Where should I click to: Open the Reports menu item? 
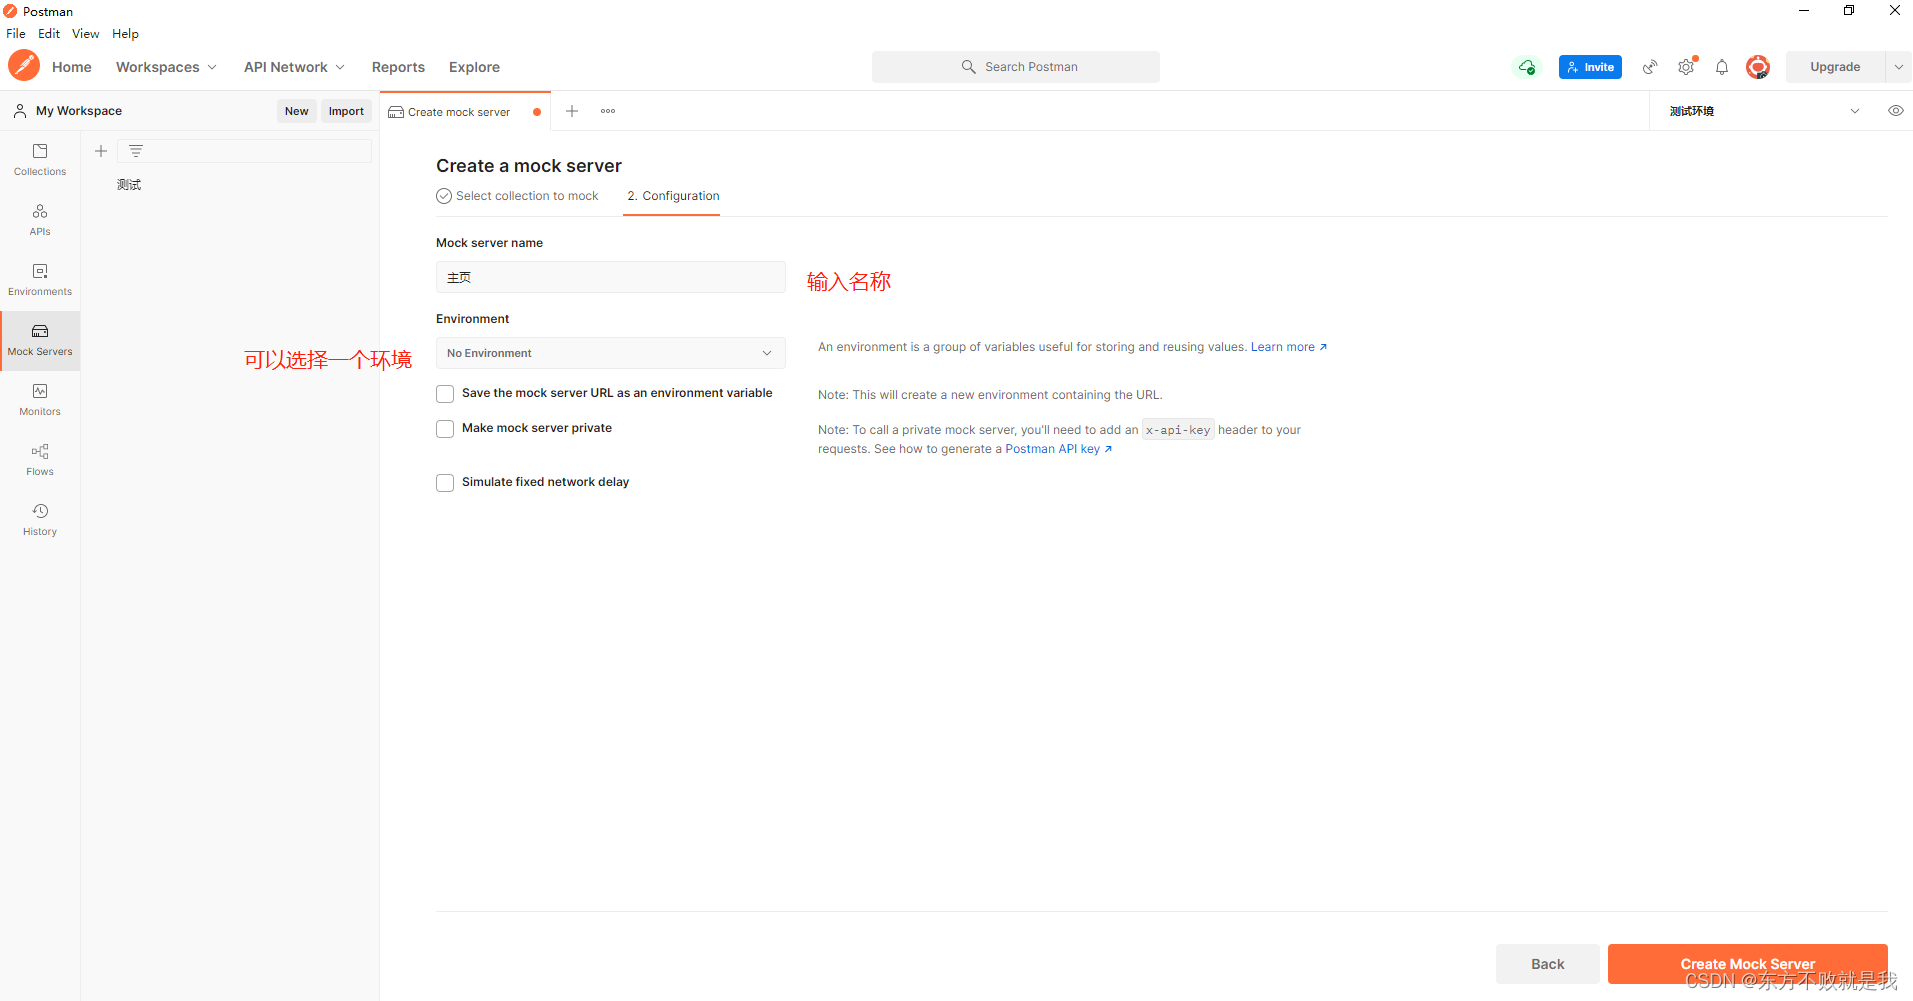[x=397, y=66]
